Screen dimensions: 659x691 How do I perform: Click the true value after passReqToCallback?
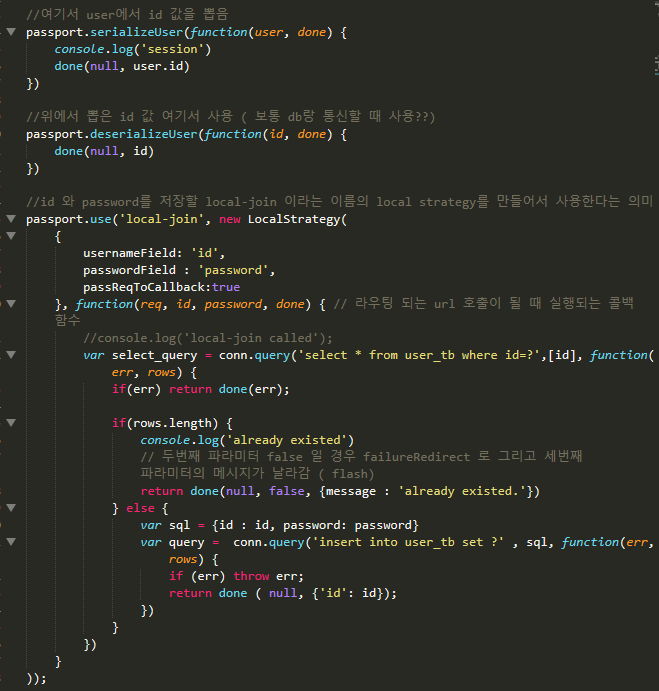[x=226, y=287]
